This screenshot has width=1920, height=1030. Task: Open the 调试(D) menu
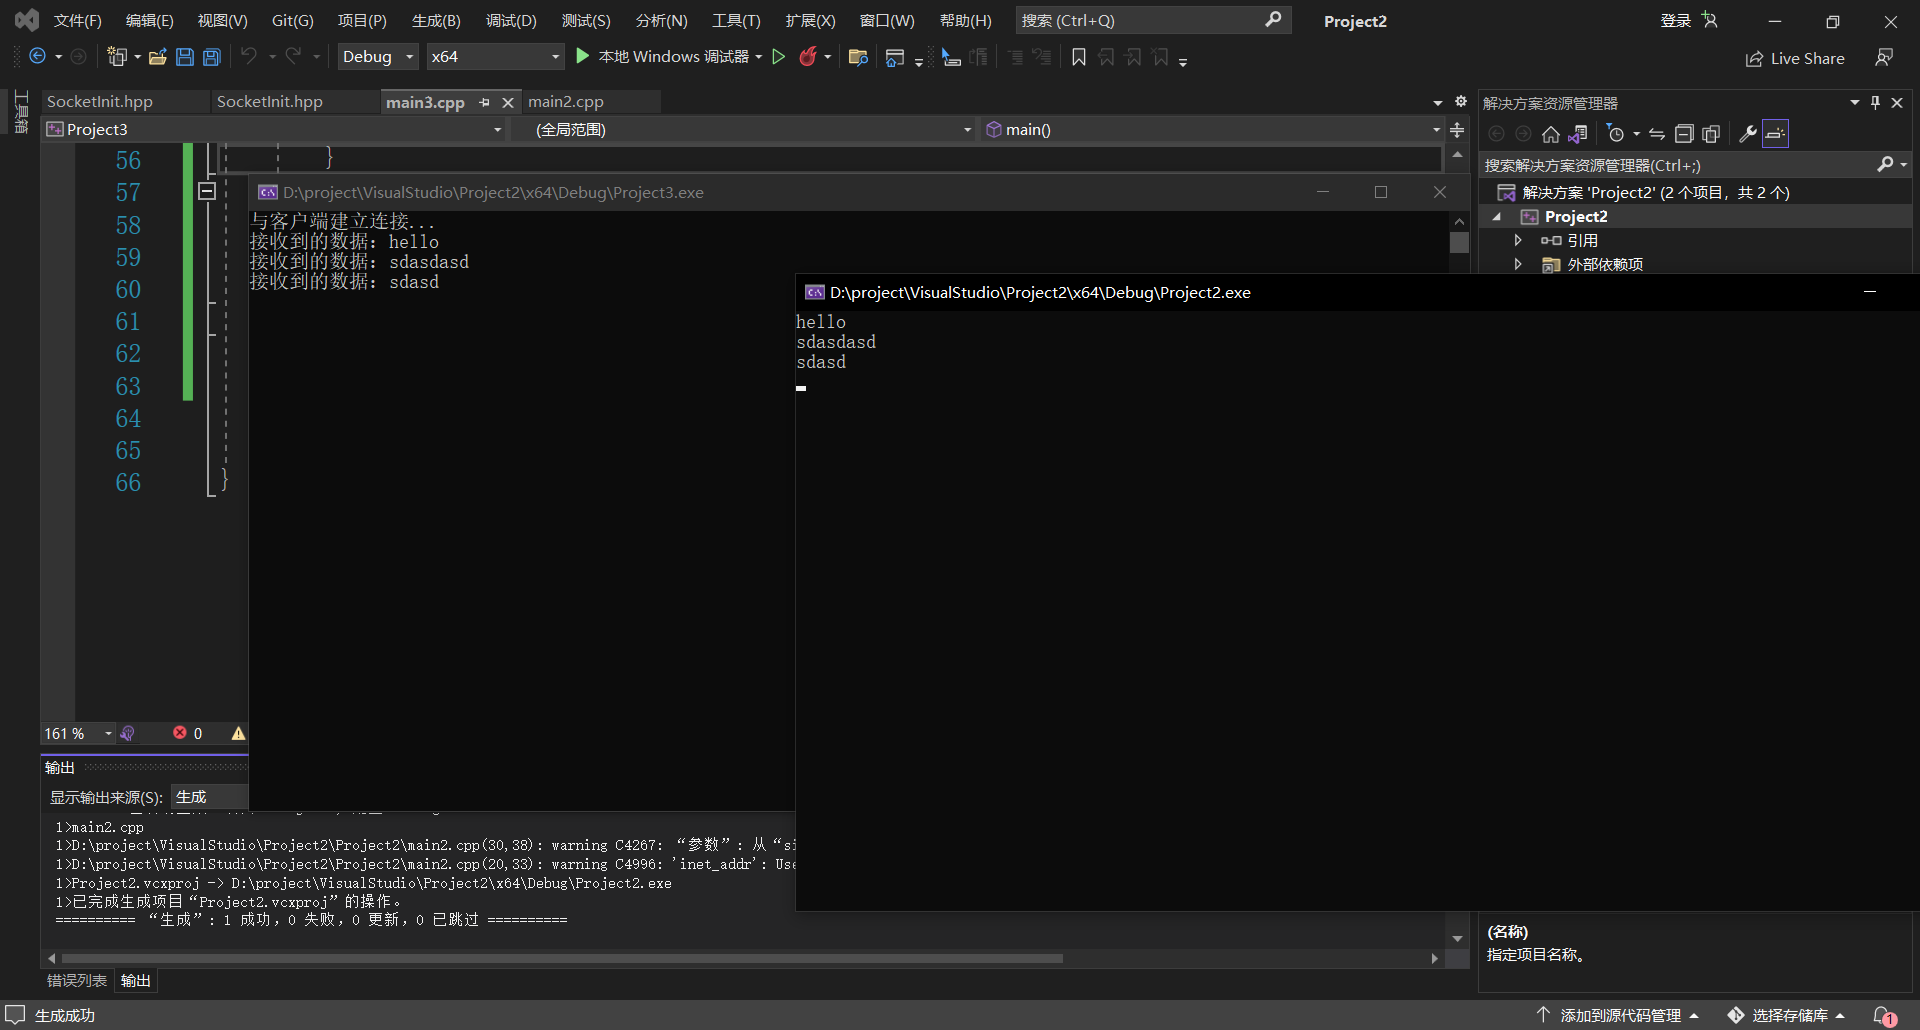coord(510,21)
